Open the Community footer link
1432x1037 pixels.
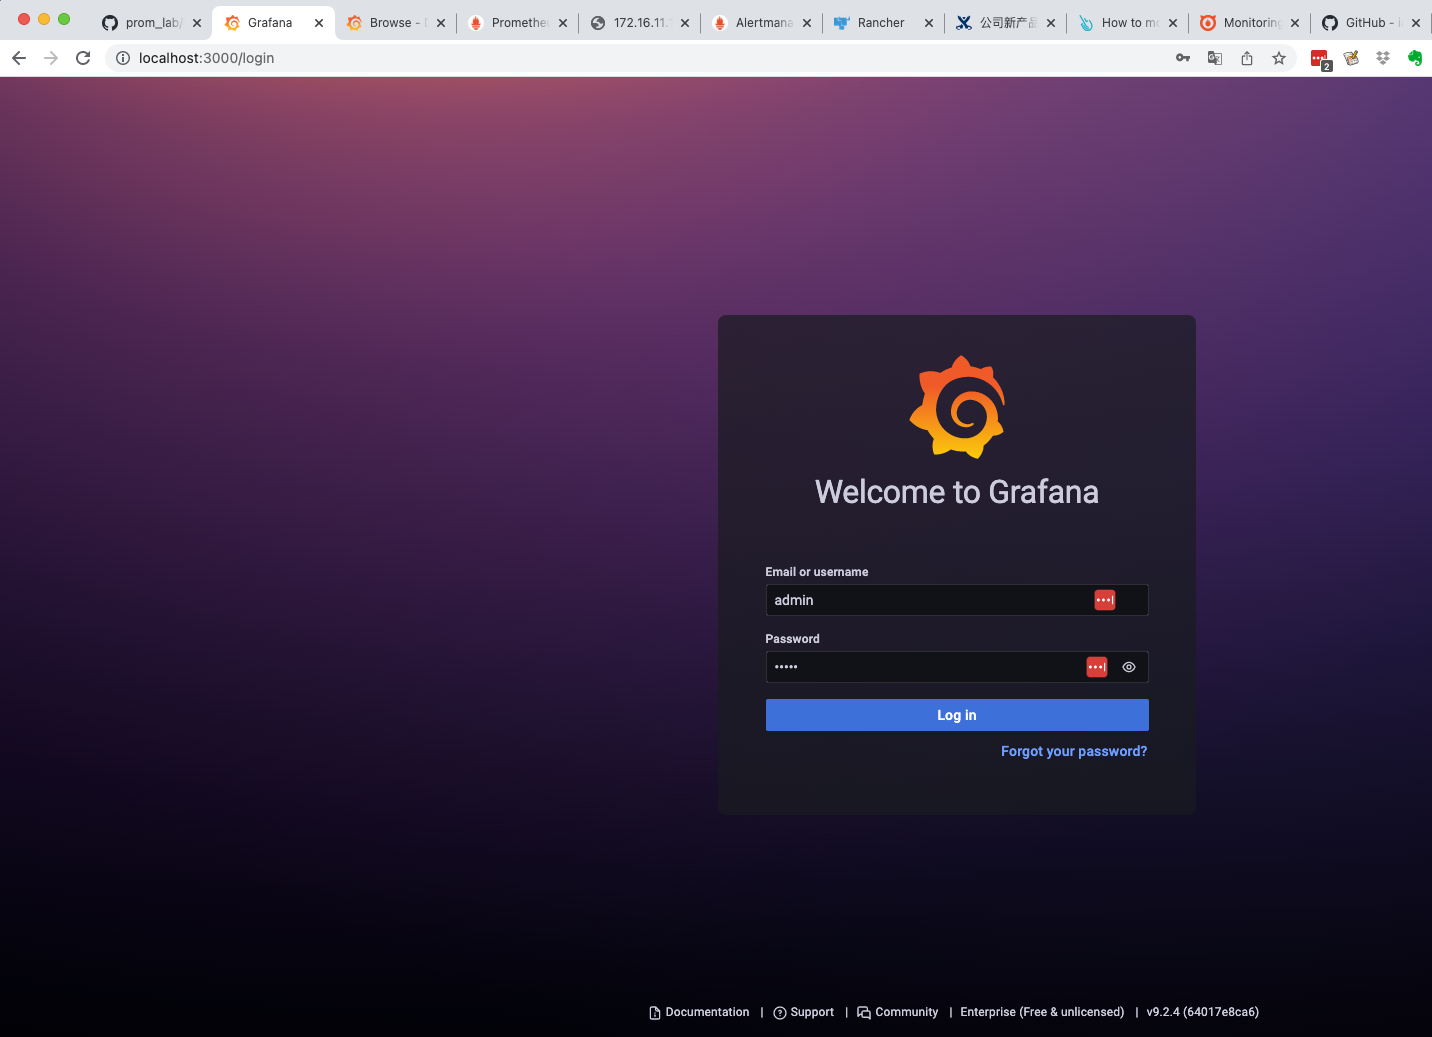[906, 1012]
